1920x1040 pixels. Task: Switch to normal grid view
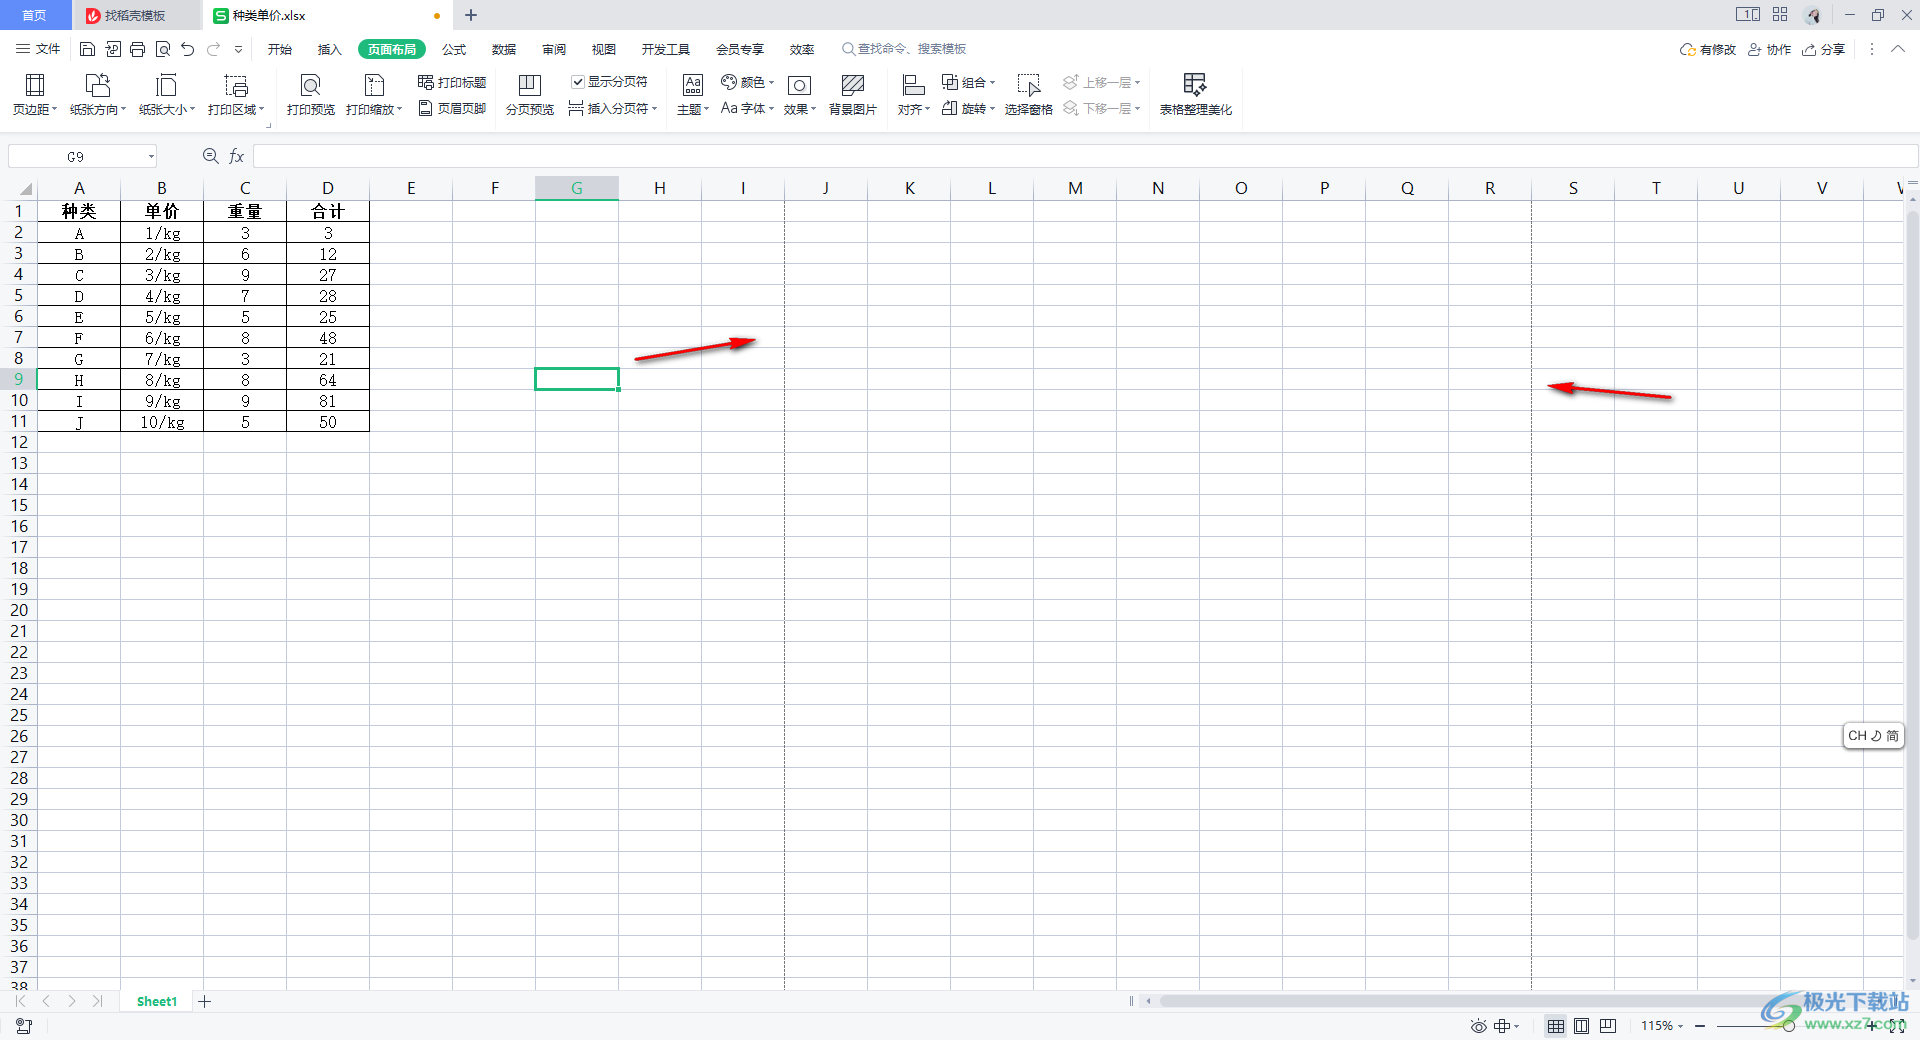point(1556,1026)
